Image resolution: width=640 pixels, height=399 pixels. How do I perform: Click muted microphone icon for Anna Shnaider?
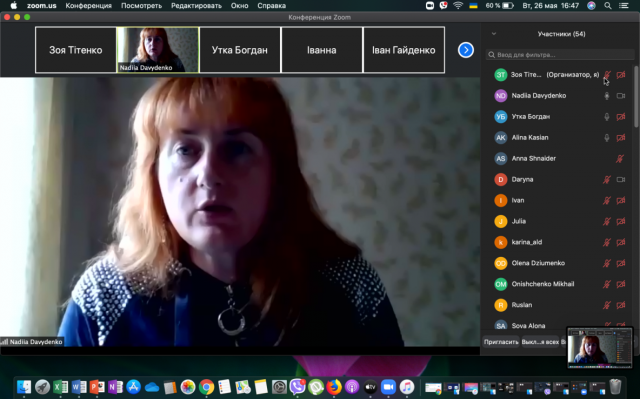(620, 159)
